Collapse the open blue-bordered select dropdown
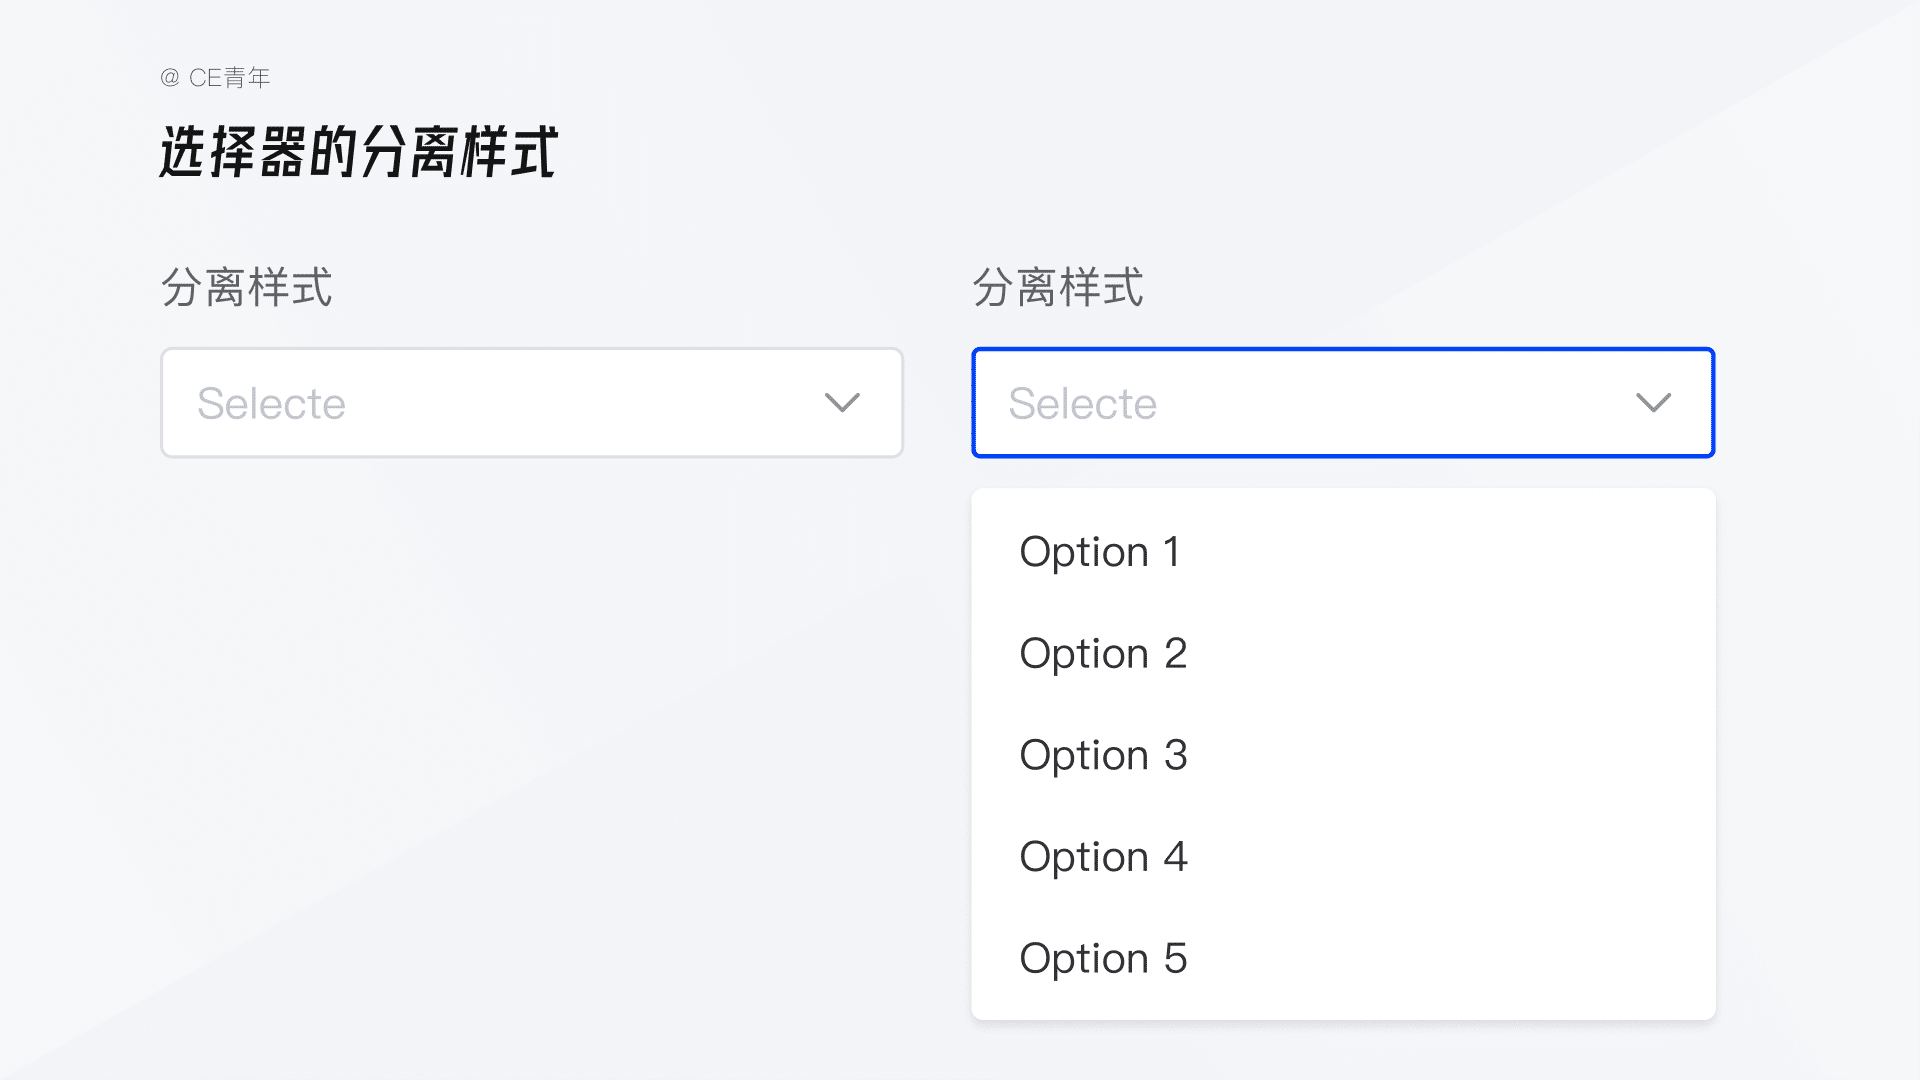 click(x=1342, y=403)
